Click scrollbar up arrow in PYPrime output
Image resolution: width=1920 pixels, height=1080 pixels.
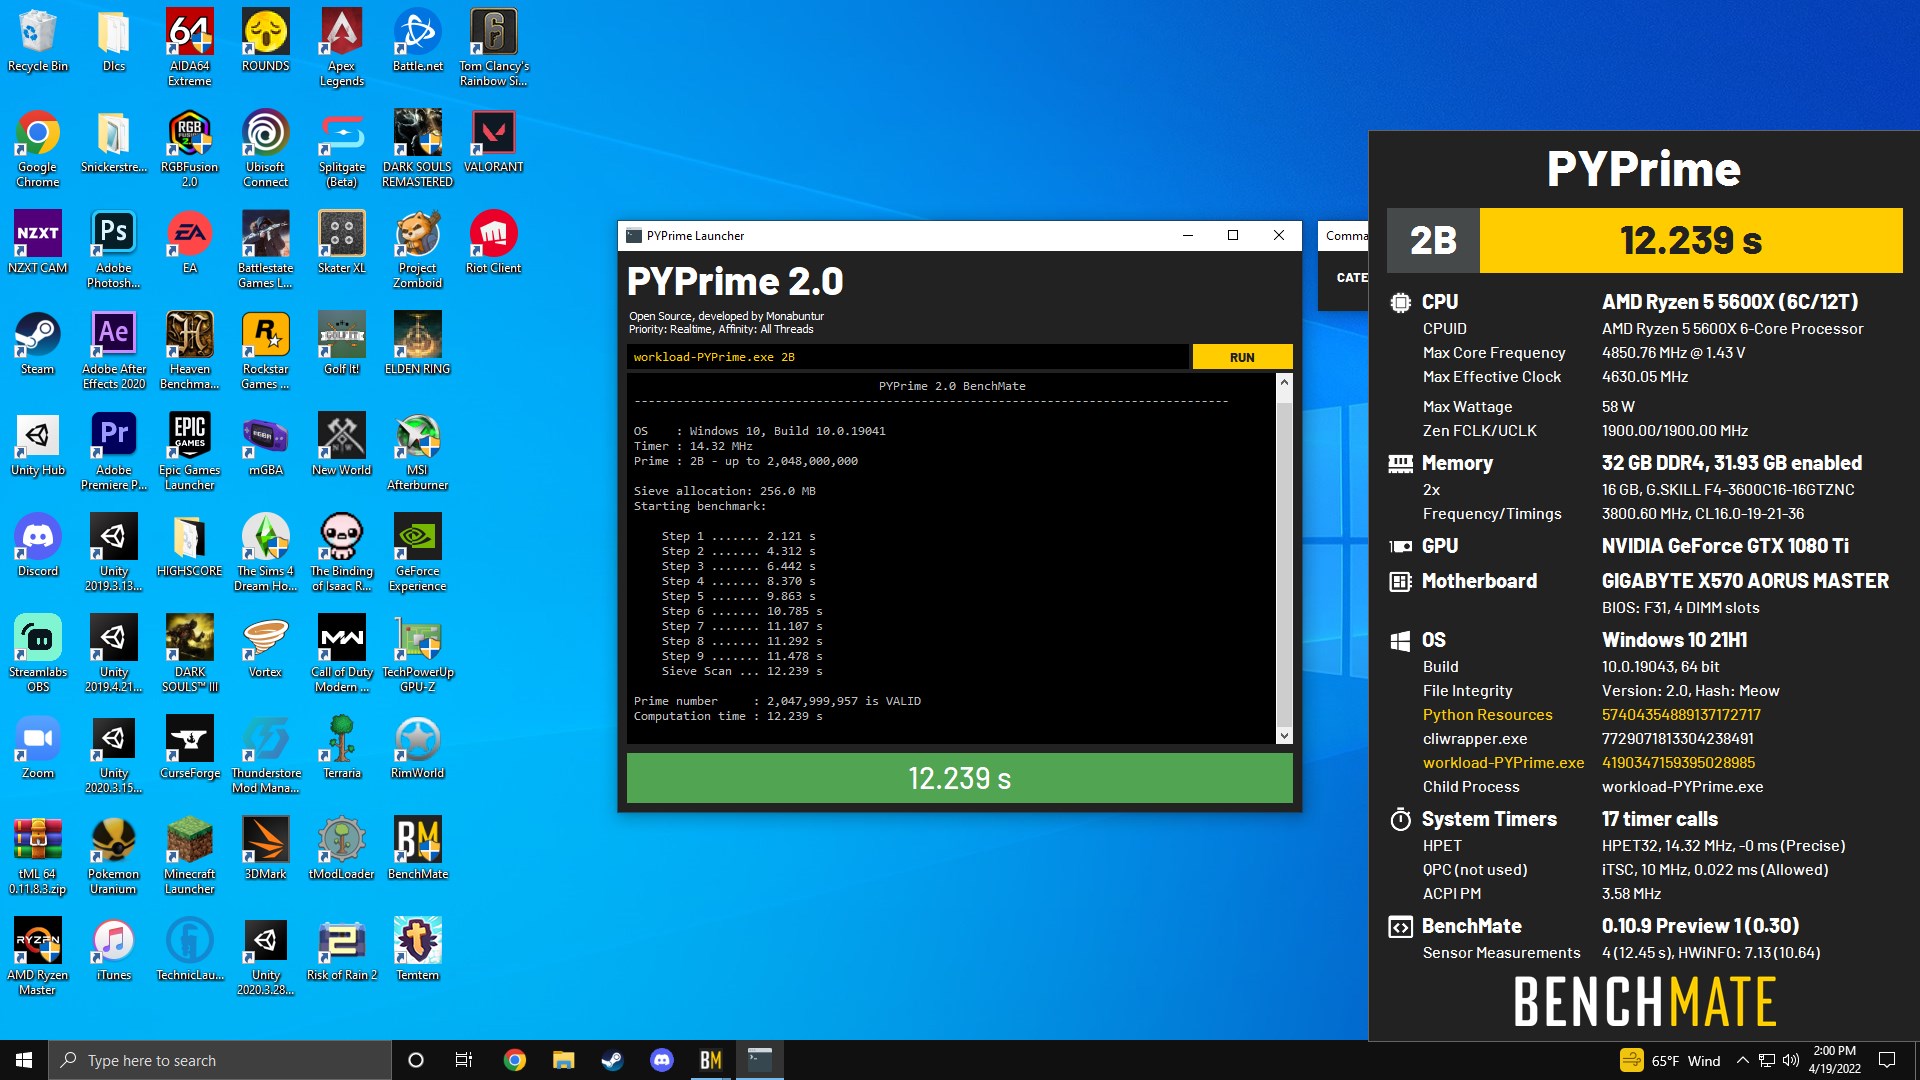[1284, 383]
